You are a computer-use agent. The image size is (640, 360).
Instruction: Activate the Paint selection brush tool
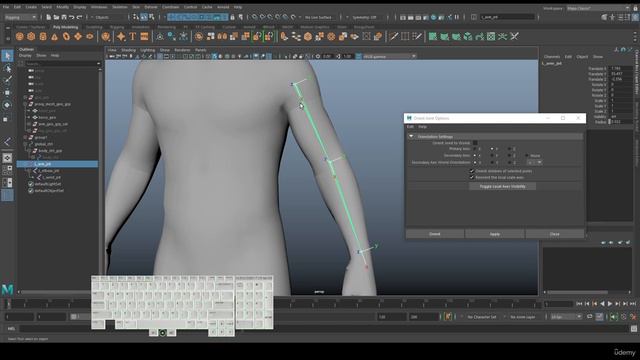7,80
